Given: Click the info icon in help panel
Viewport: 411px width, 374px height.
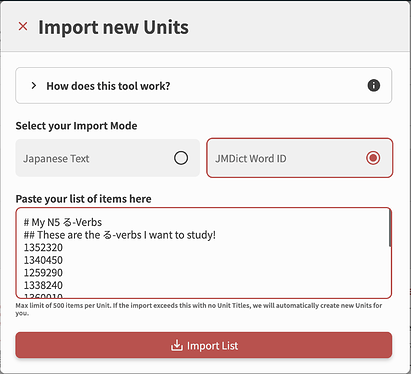Looking at the screenshot, I should (374, 86).
